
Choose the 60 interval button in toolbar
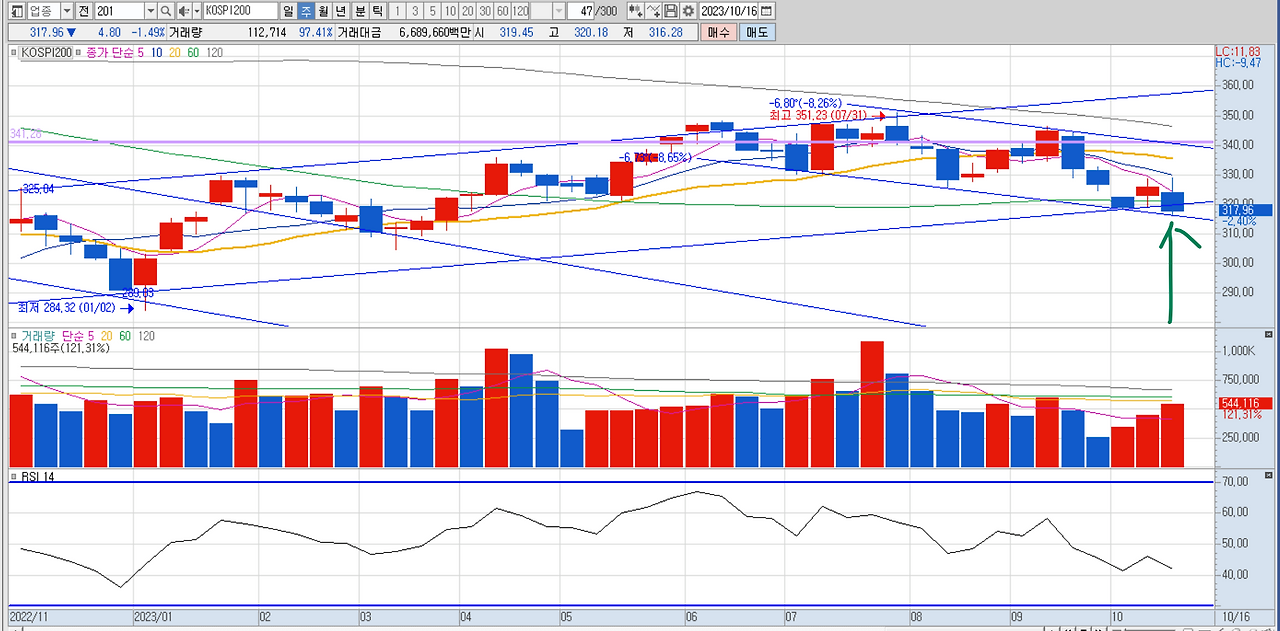(x=502, y=10)
